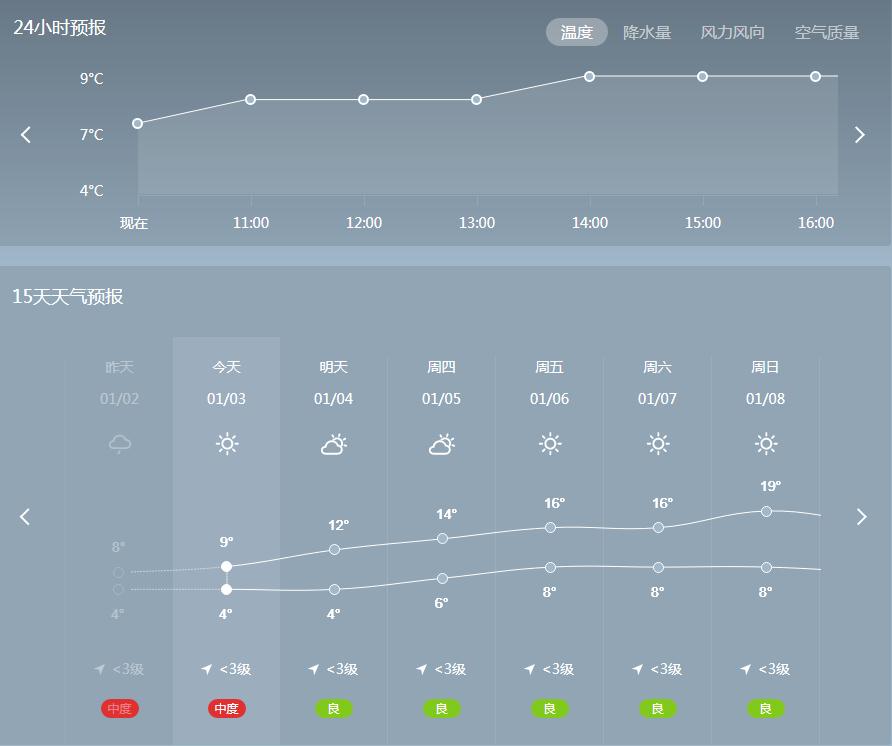Click the <3级 wind text under 周五

[558, 669]
